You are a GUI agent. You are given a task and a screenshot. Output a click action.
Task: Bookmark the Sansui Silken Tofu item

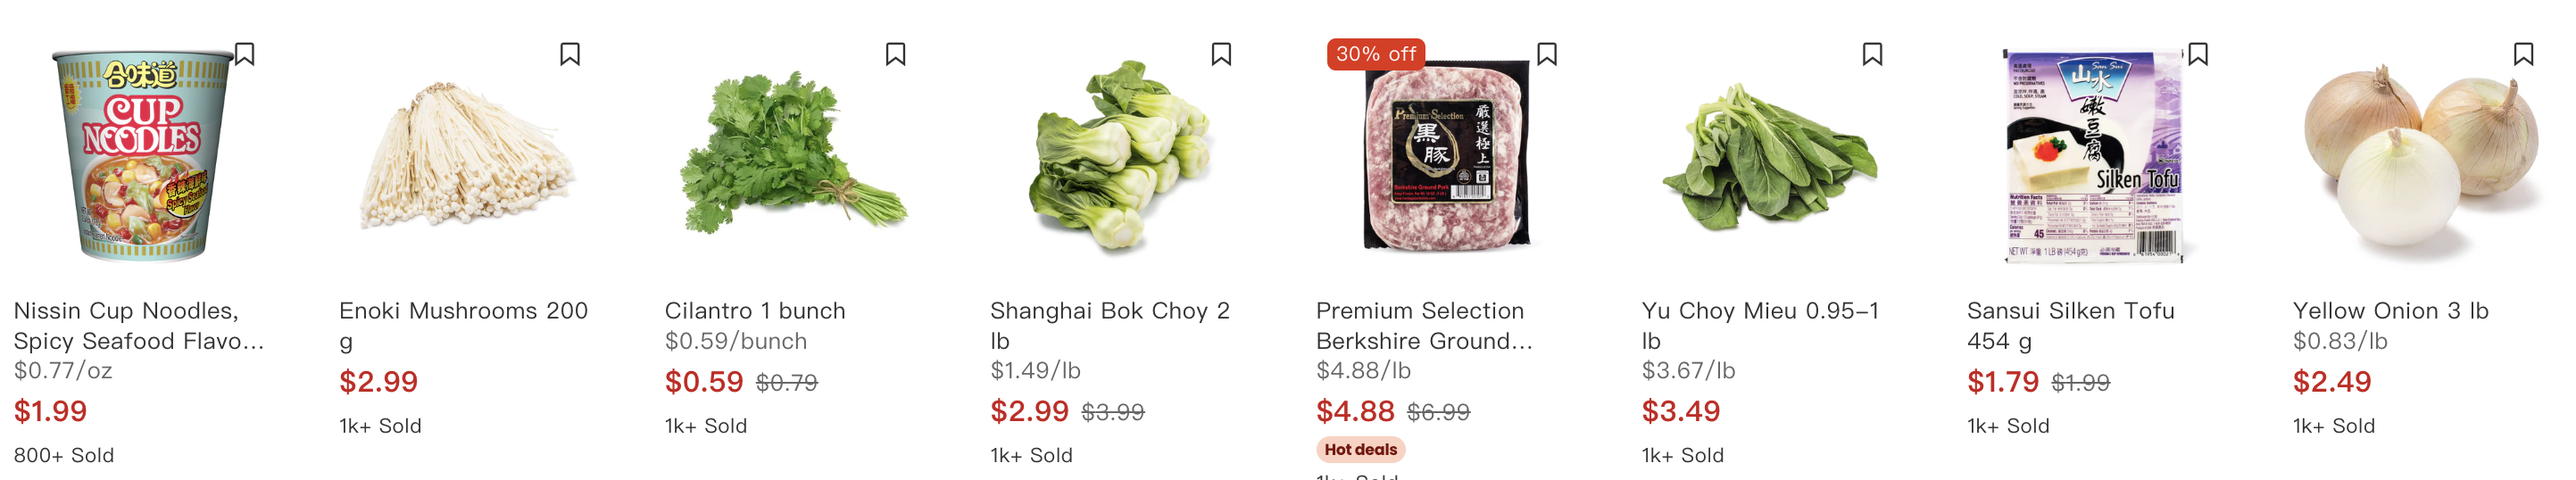tap(2198, 54)
